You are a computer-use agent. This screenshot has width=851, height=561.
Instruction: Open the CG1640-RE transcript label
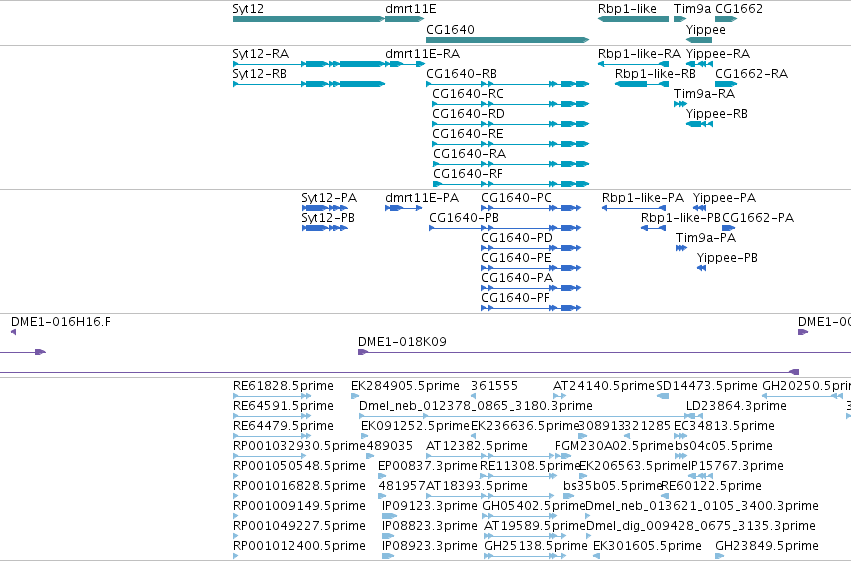click(467, 134)
